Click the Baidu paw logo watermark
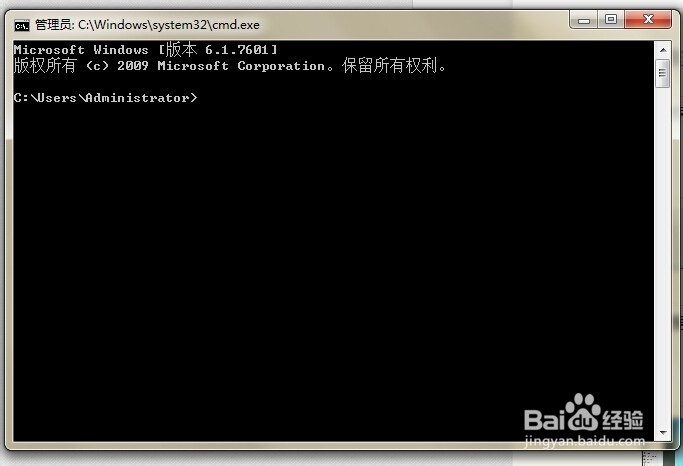The height and width of the screenshot is (466, 683). point(583,412)
